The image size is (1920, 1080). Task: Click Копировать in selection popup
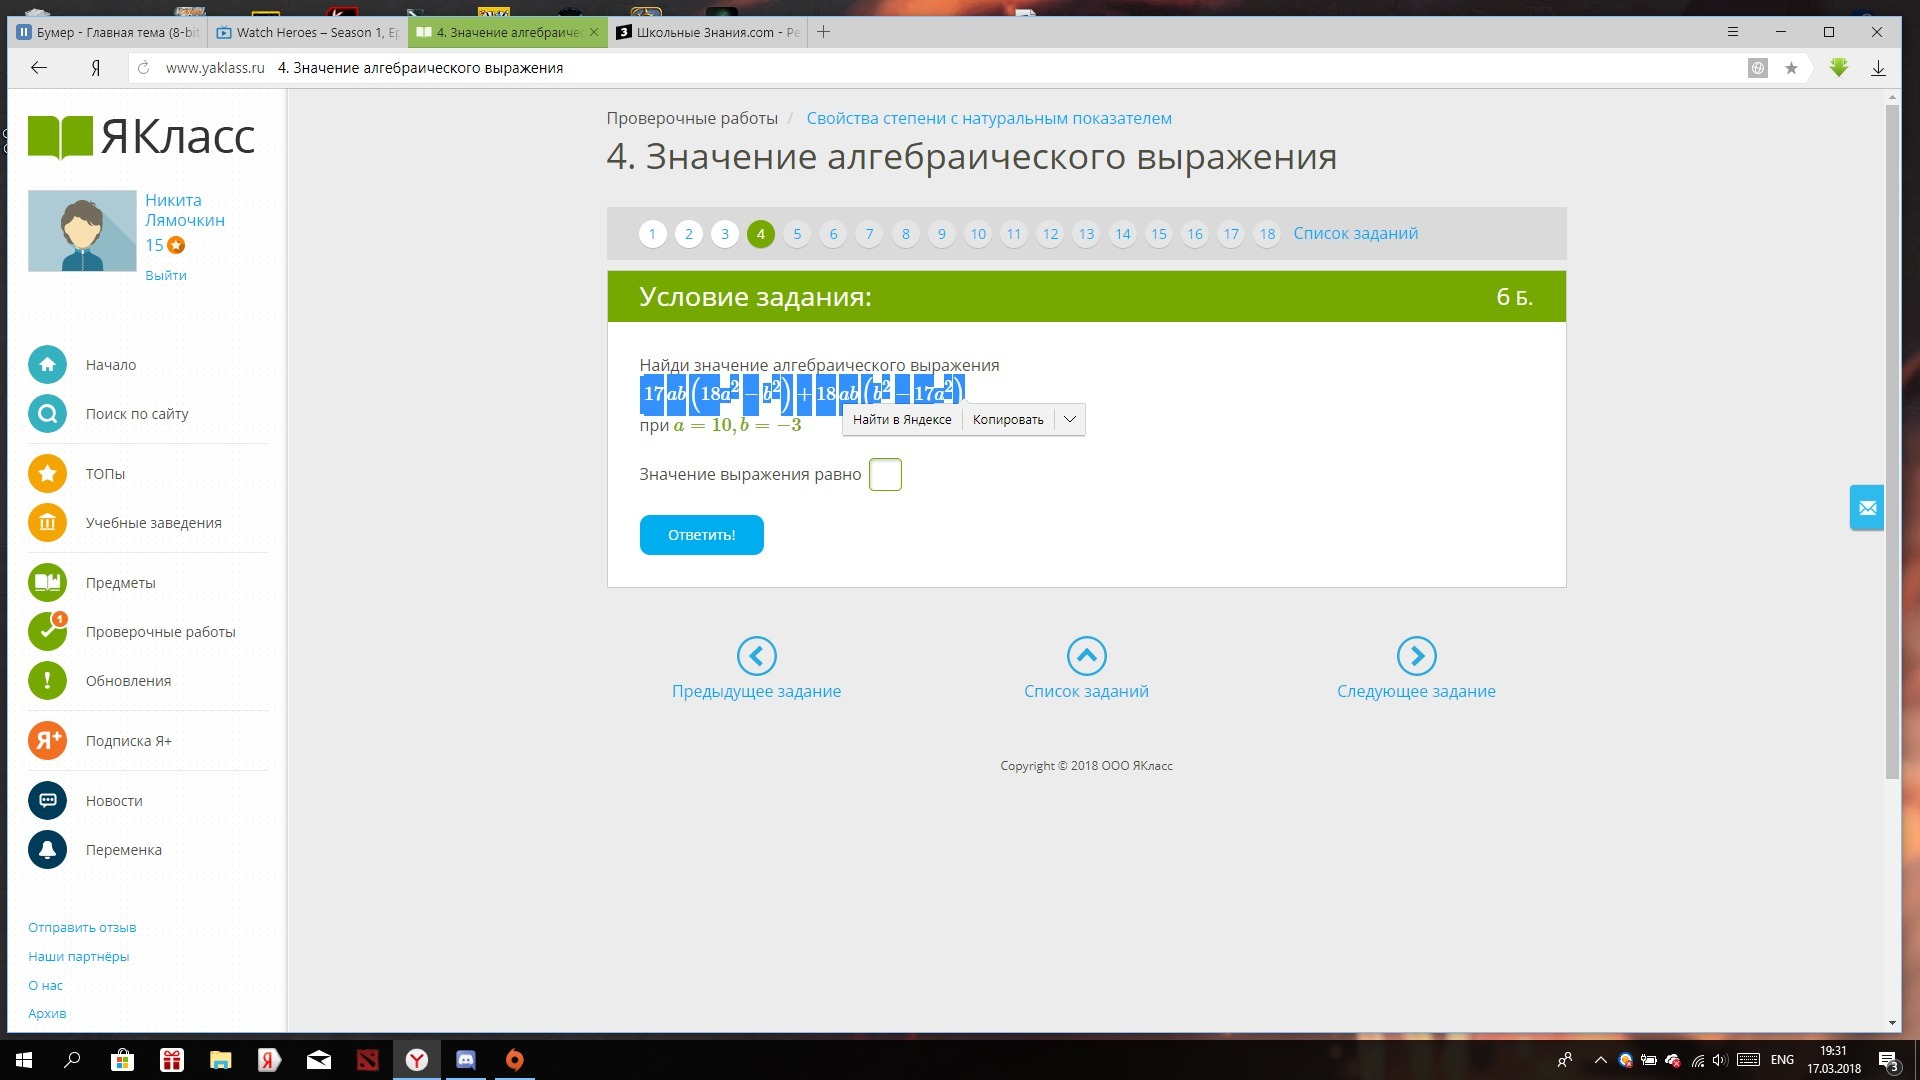click(1007, 420)
